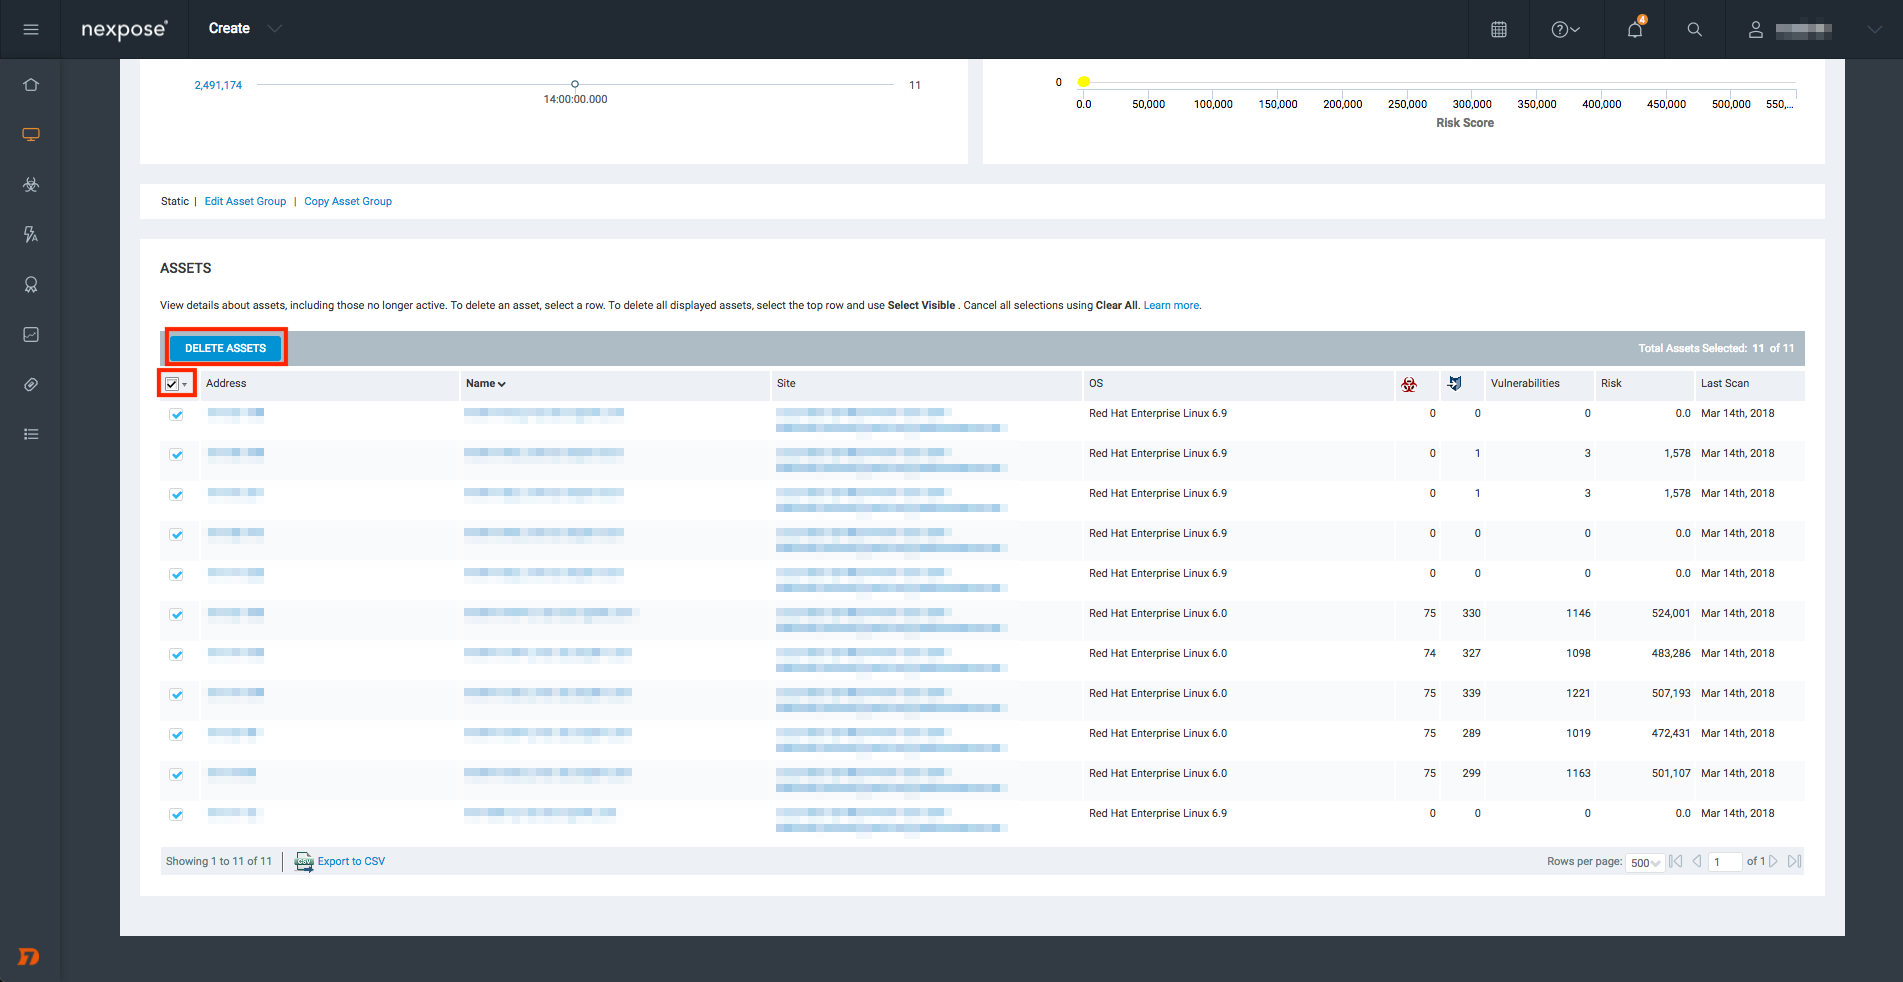Viewport: 1903px width, 982px height.
Task: Open the Assets monitor sidebar icon
Action: pyautogui.click(x=31, y=135)
